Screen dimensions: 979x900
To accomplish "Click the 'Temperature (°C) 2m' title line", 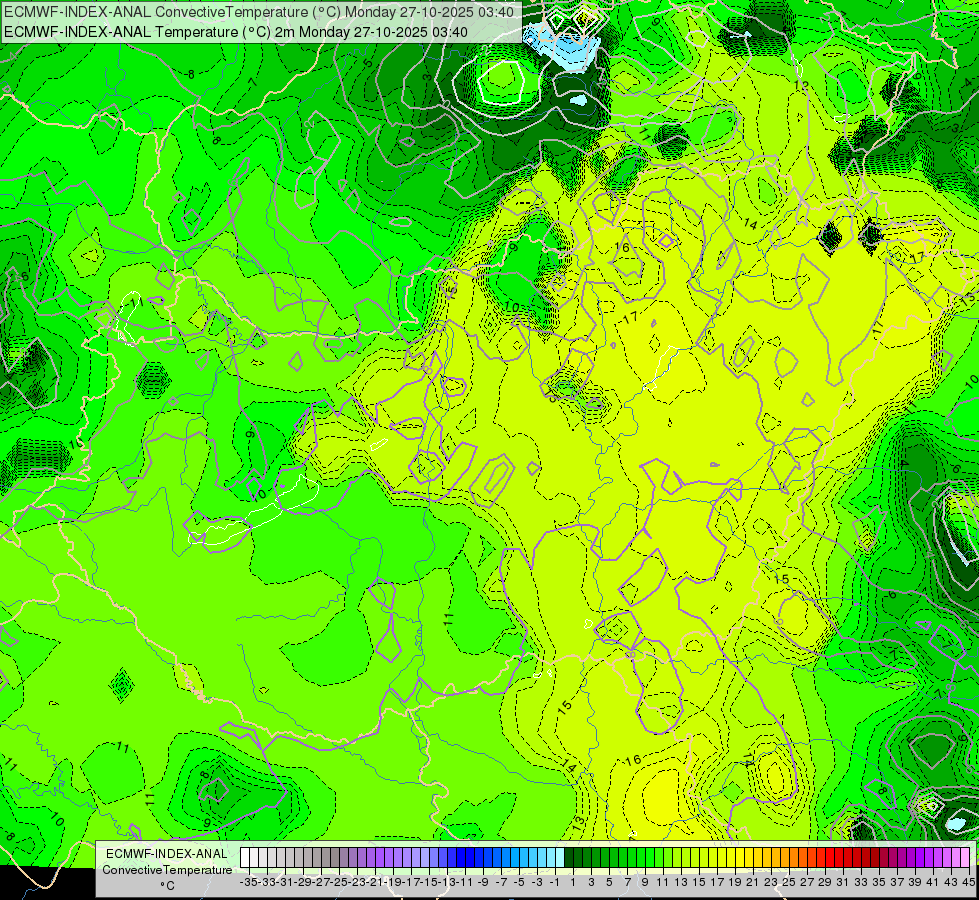I will click(236, 32).
